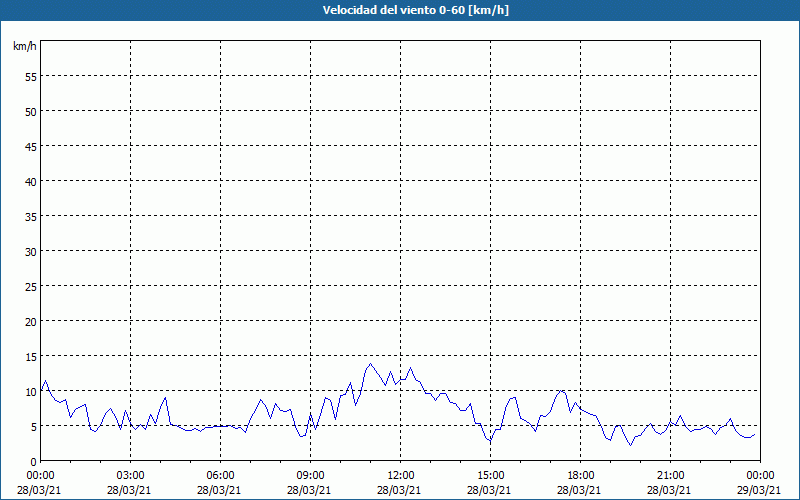Click the 18:00 time label on the x-axis

click(581, 476)
